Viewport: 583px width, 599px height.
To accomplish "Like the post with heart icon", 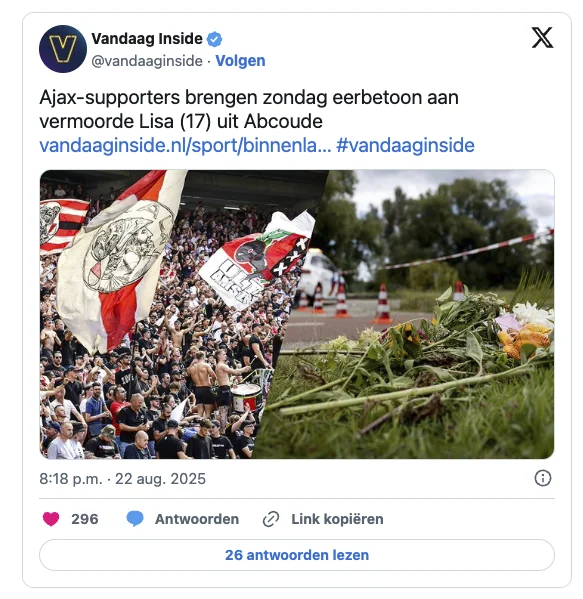I will pos(51,519).
